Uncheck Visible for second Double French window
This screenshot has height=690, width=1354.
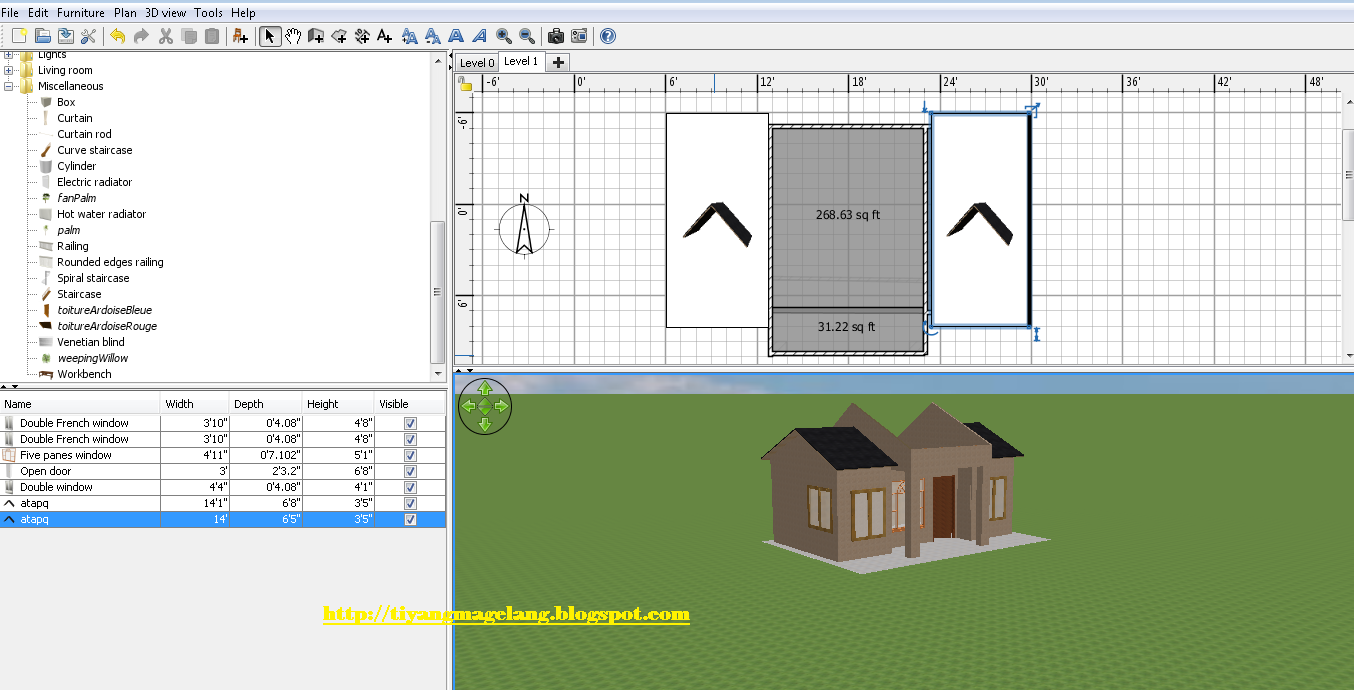click(410, 439)
